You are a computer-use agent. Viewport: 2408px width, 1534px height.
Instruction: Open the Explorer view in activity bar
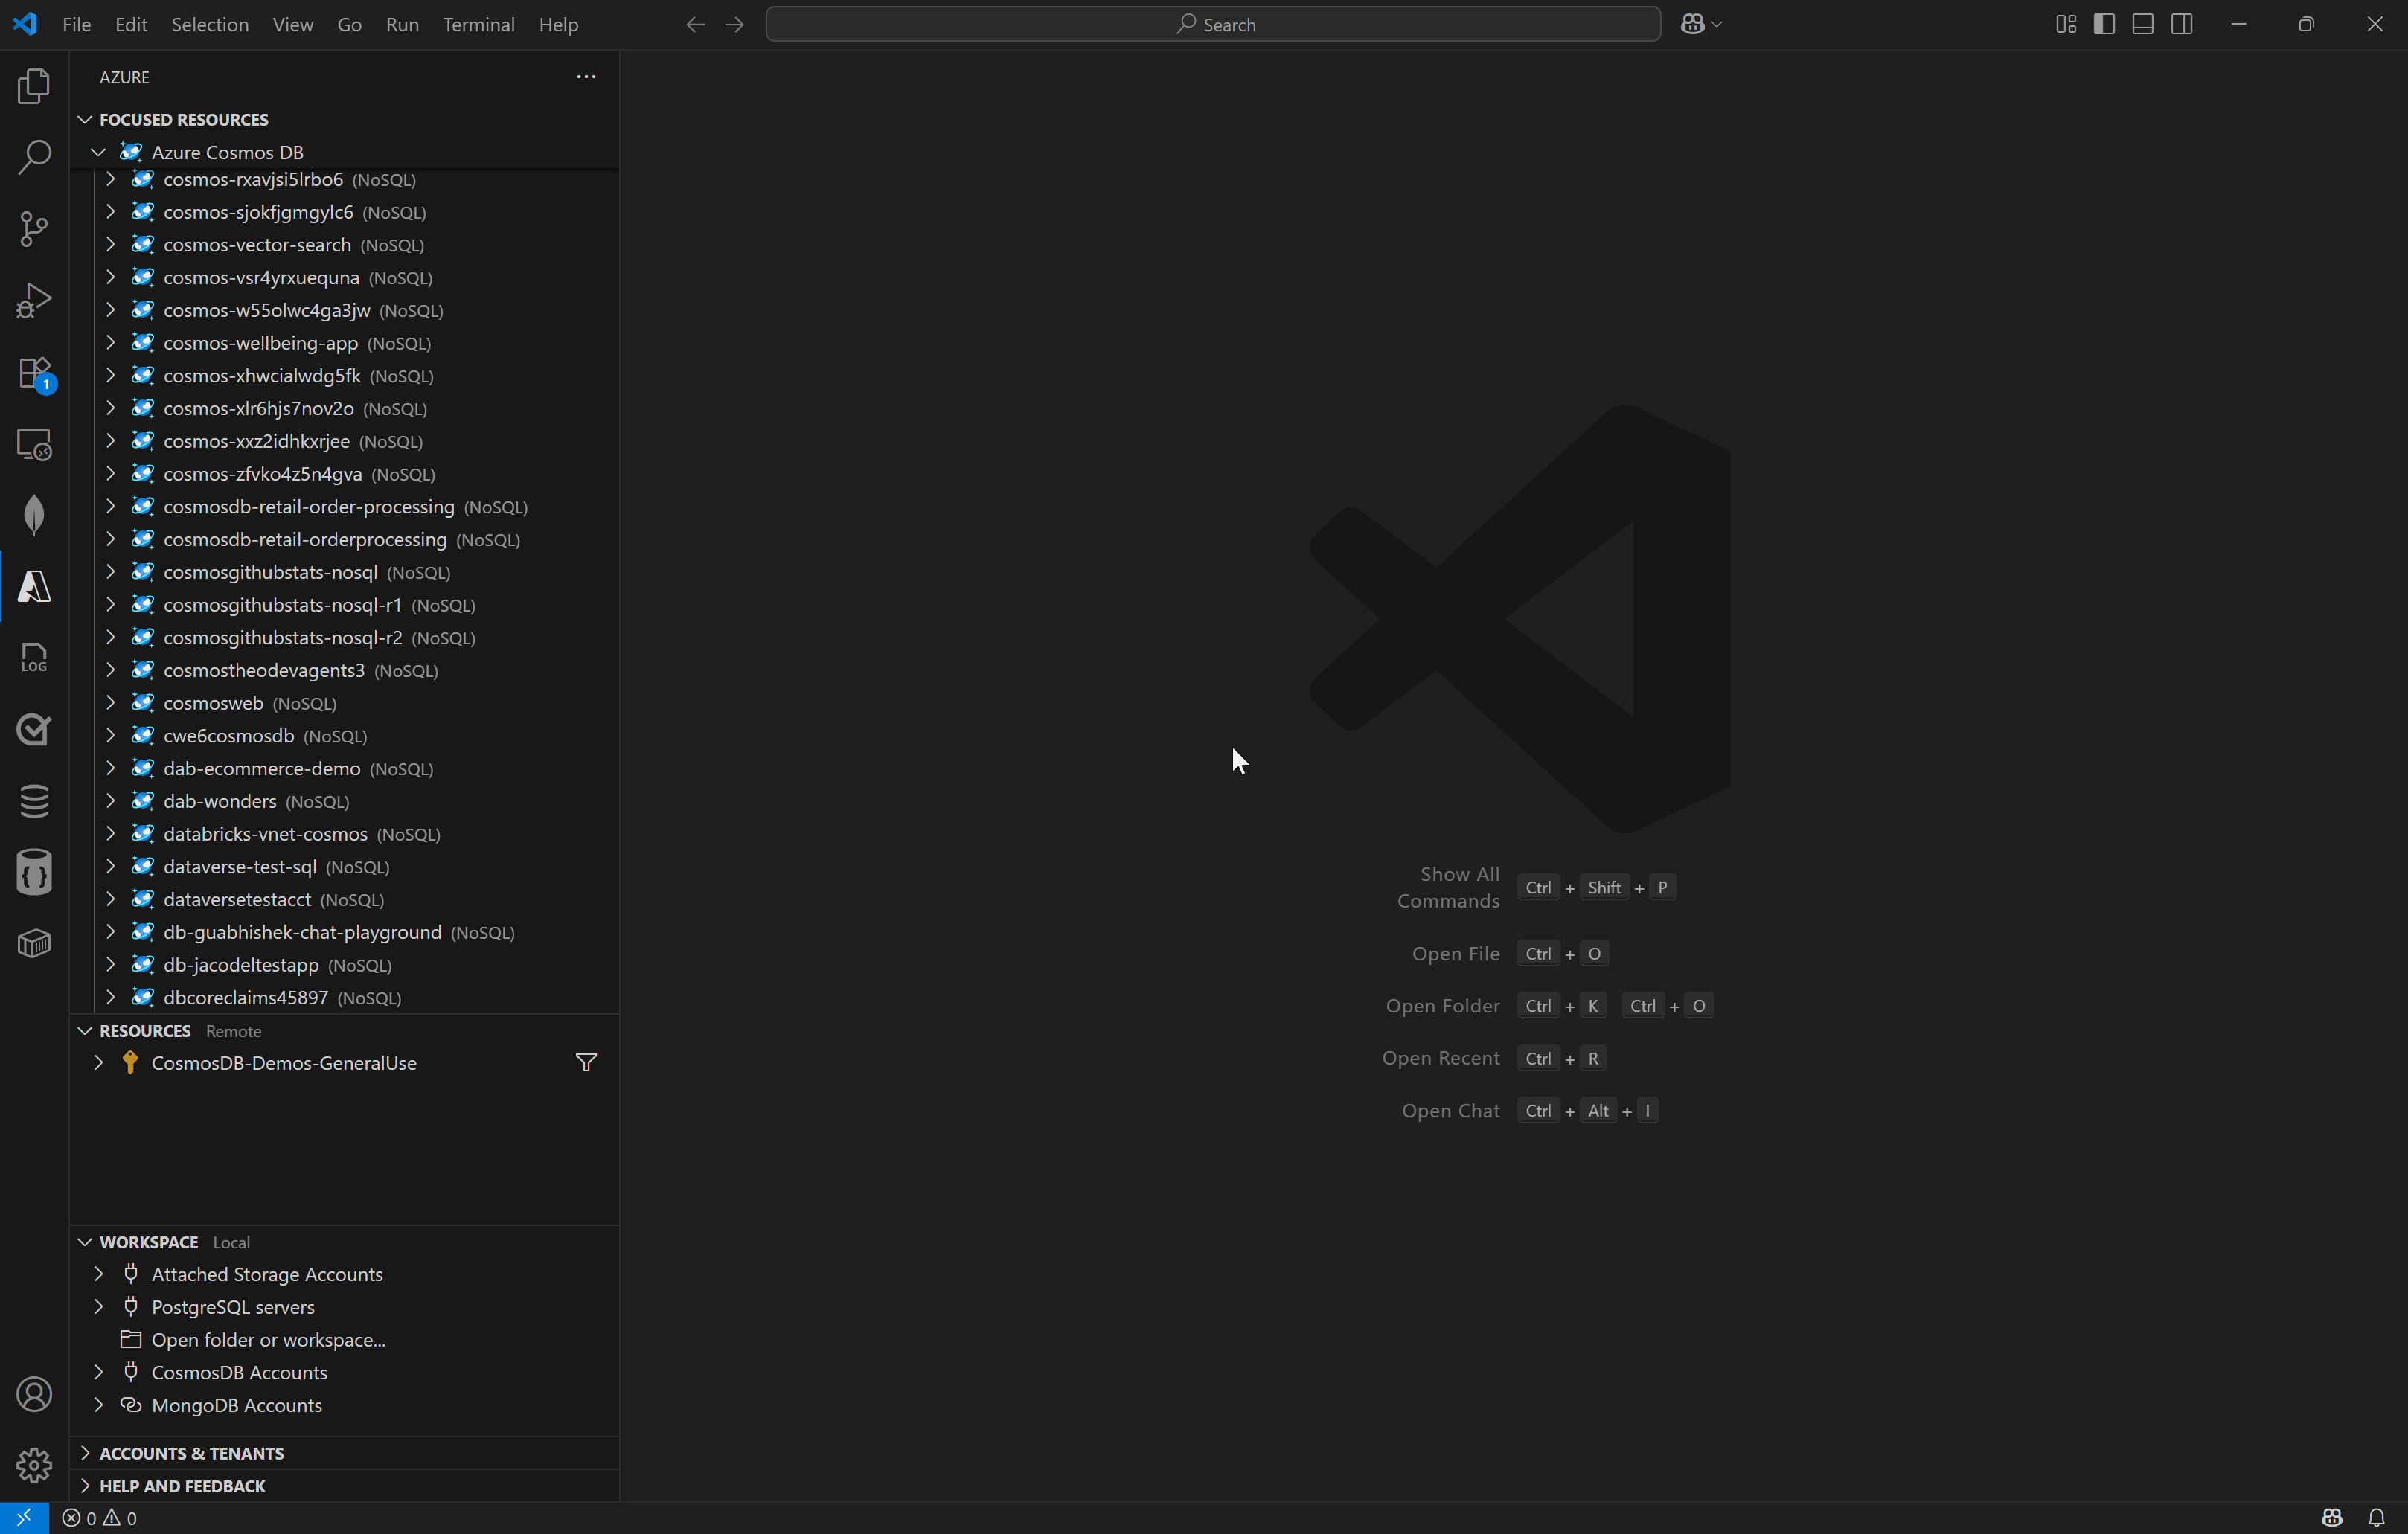(34, 86)
